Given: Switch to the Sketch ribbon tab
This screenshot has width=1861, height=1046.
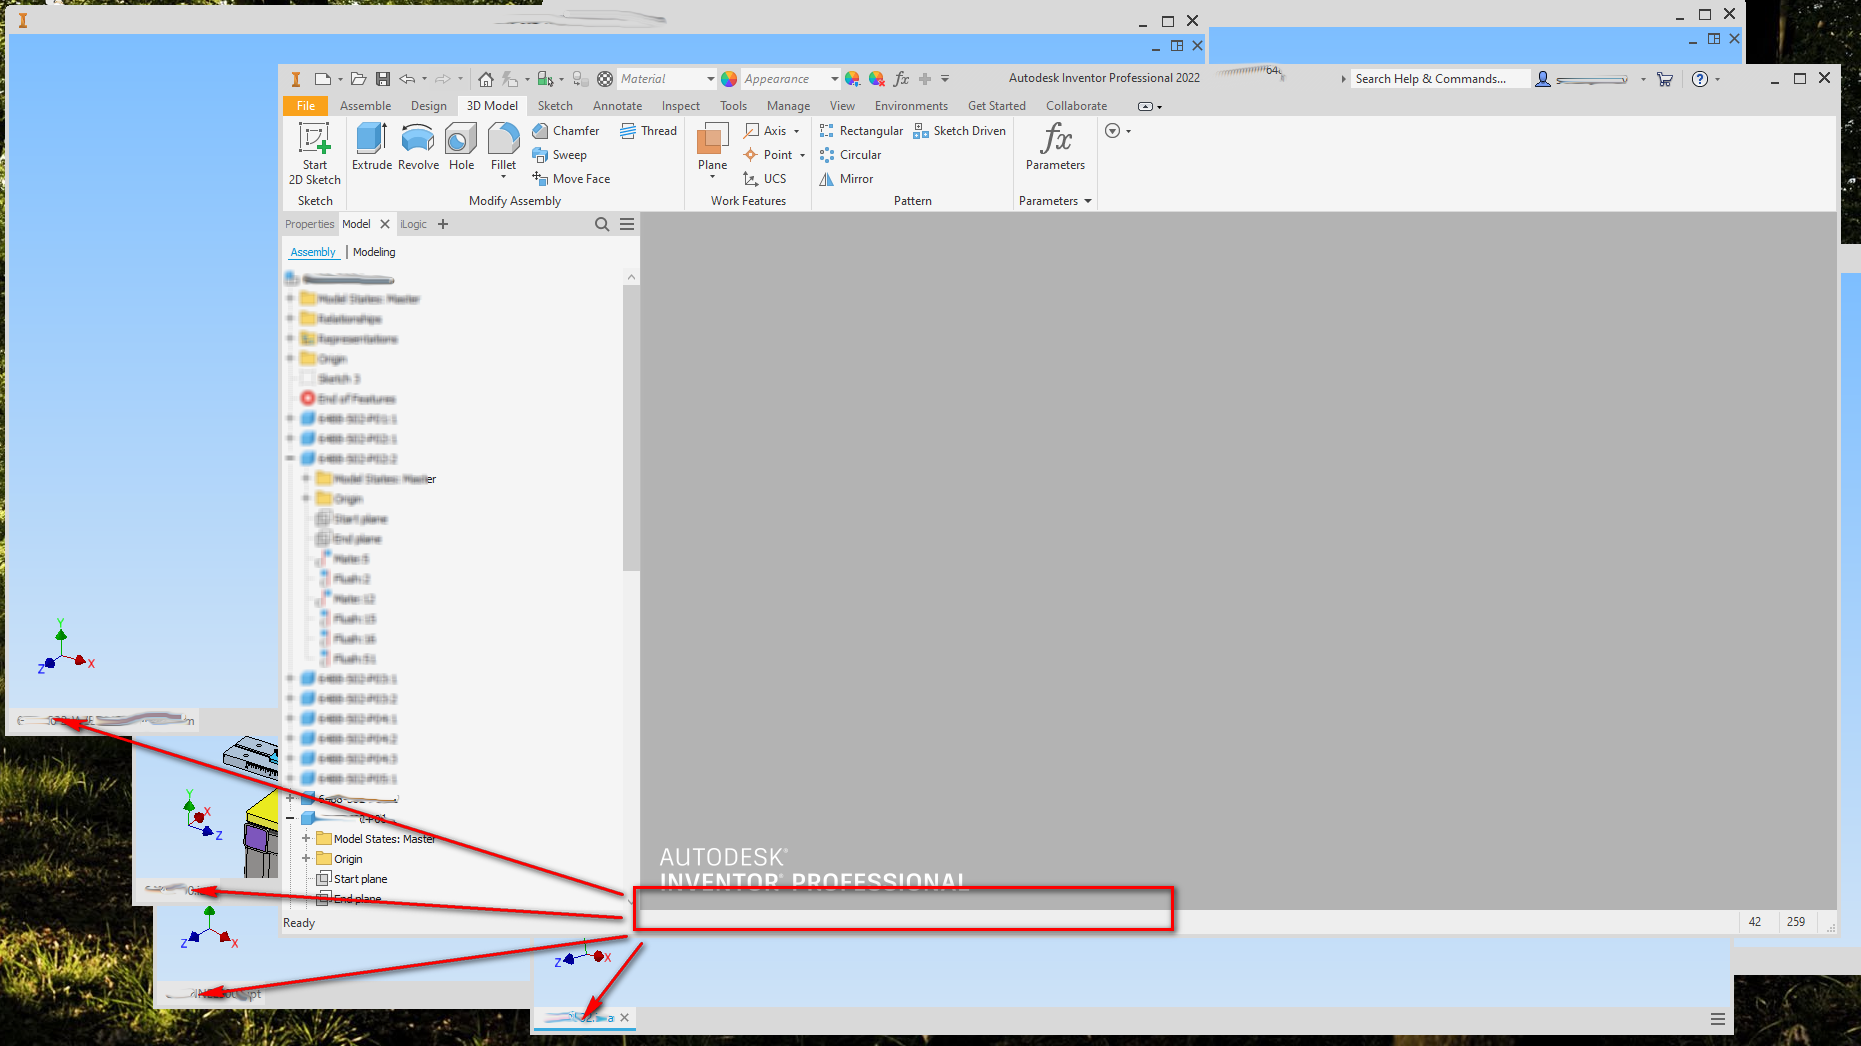Looking at the screenshot, I should click(x=554, y=105).
